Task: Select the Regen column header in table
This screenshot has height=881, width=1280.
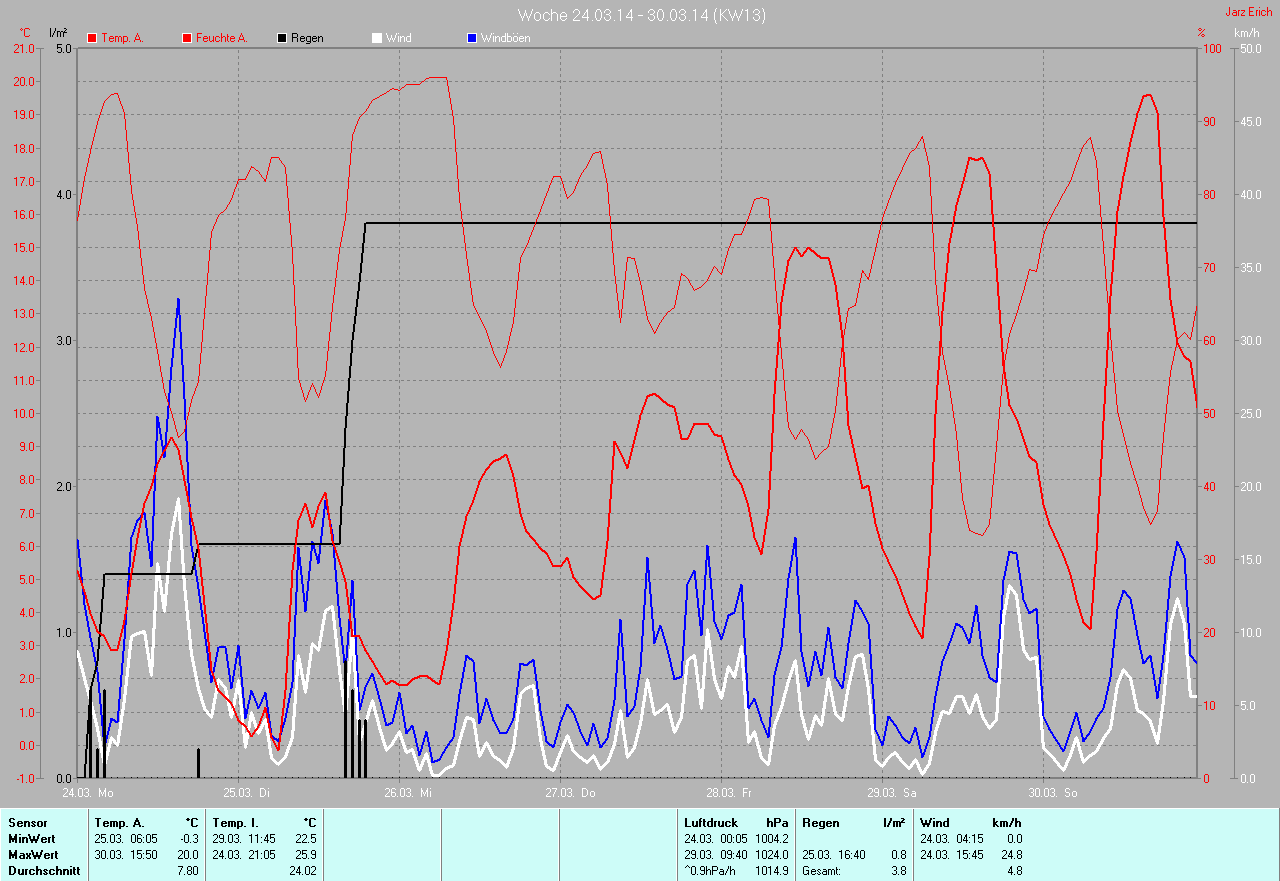Action: (822, 823)
